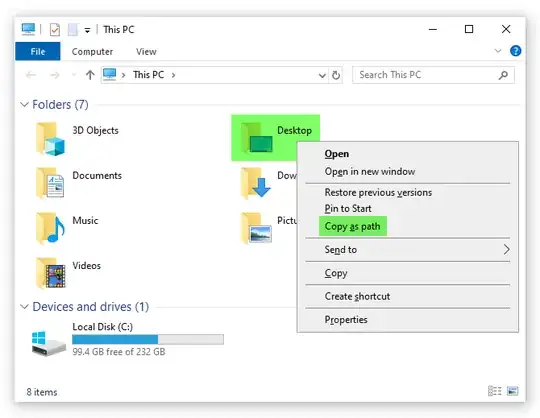540x418 pixels.
Task: Click the Videos label
Action: (x=86, y=266)
